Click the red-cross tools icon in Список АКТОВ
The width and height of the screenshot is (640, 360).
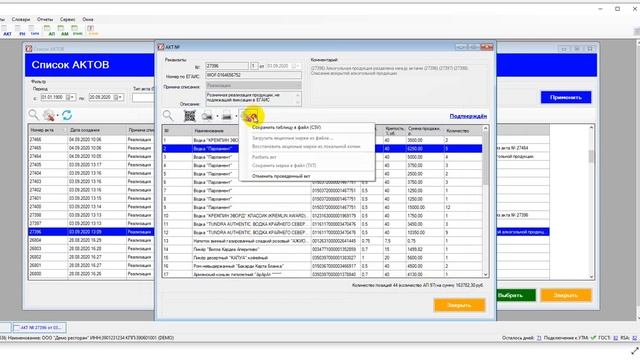coord(49,115)
